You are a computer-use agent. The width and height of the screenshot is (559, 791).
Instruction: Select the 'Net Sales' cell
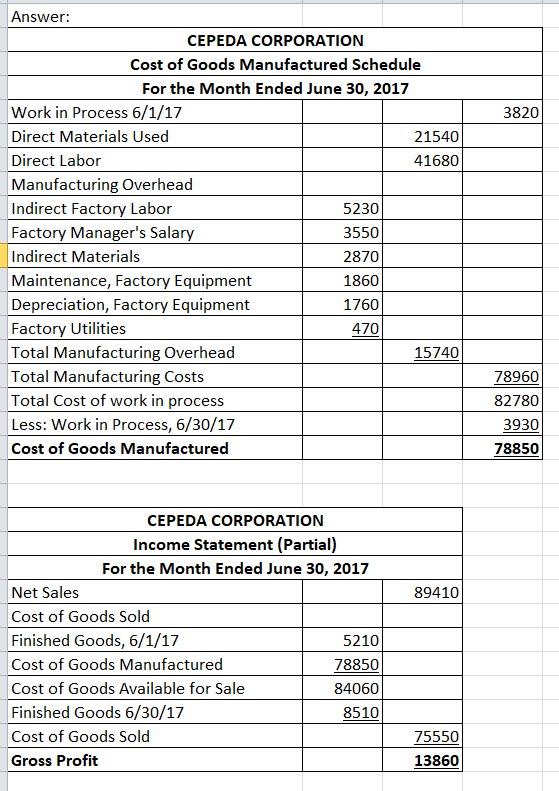155,592
